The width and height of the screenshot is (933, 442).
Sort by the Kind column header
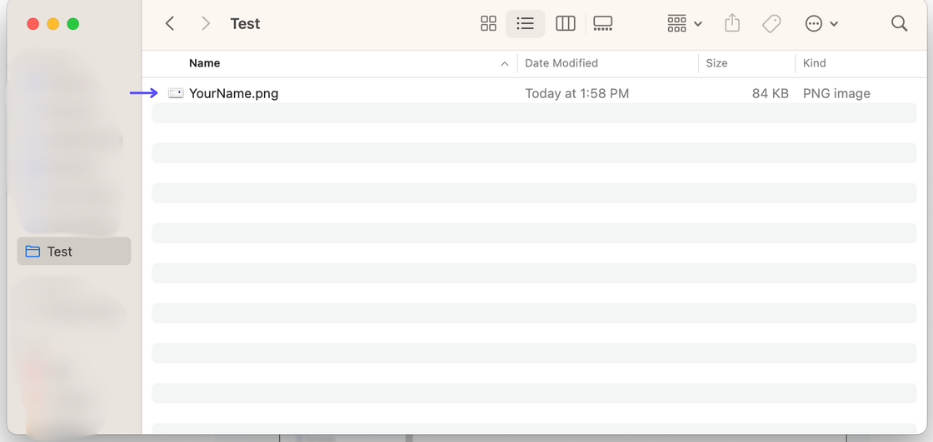[x=815, y=63]
